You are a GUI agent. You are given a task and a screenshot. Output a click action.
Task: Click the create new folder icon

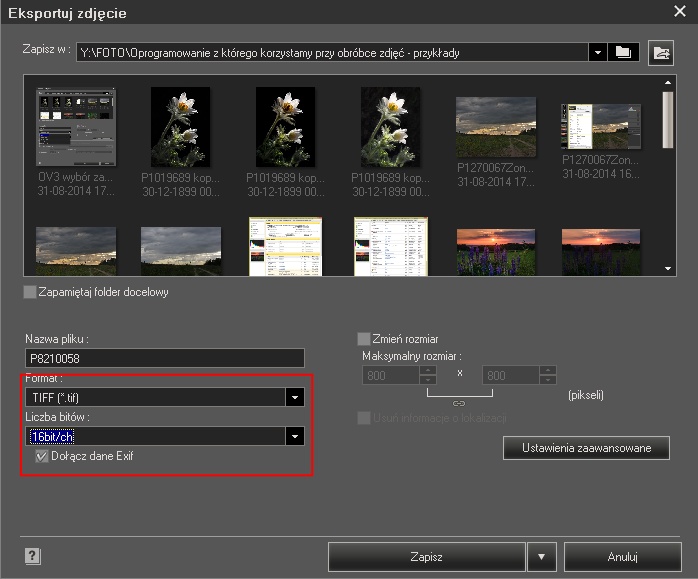pos(661,53)
